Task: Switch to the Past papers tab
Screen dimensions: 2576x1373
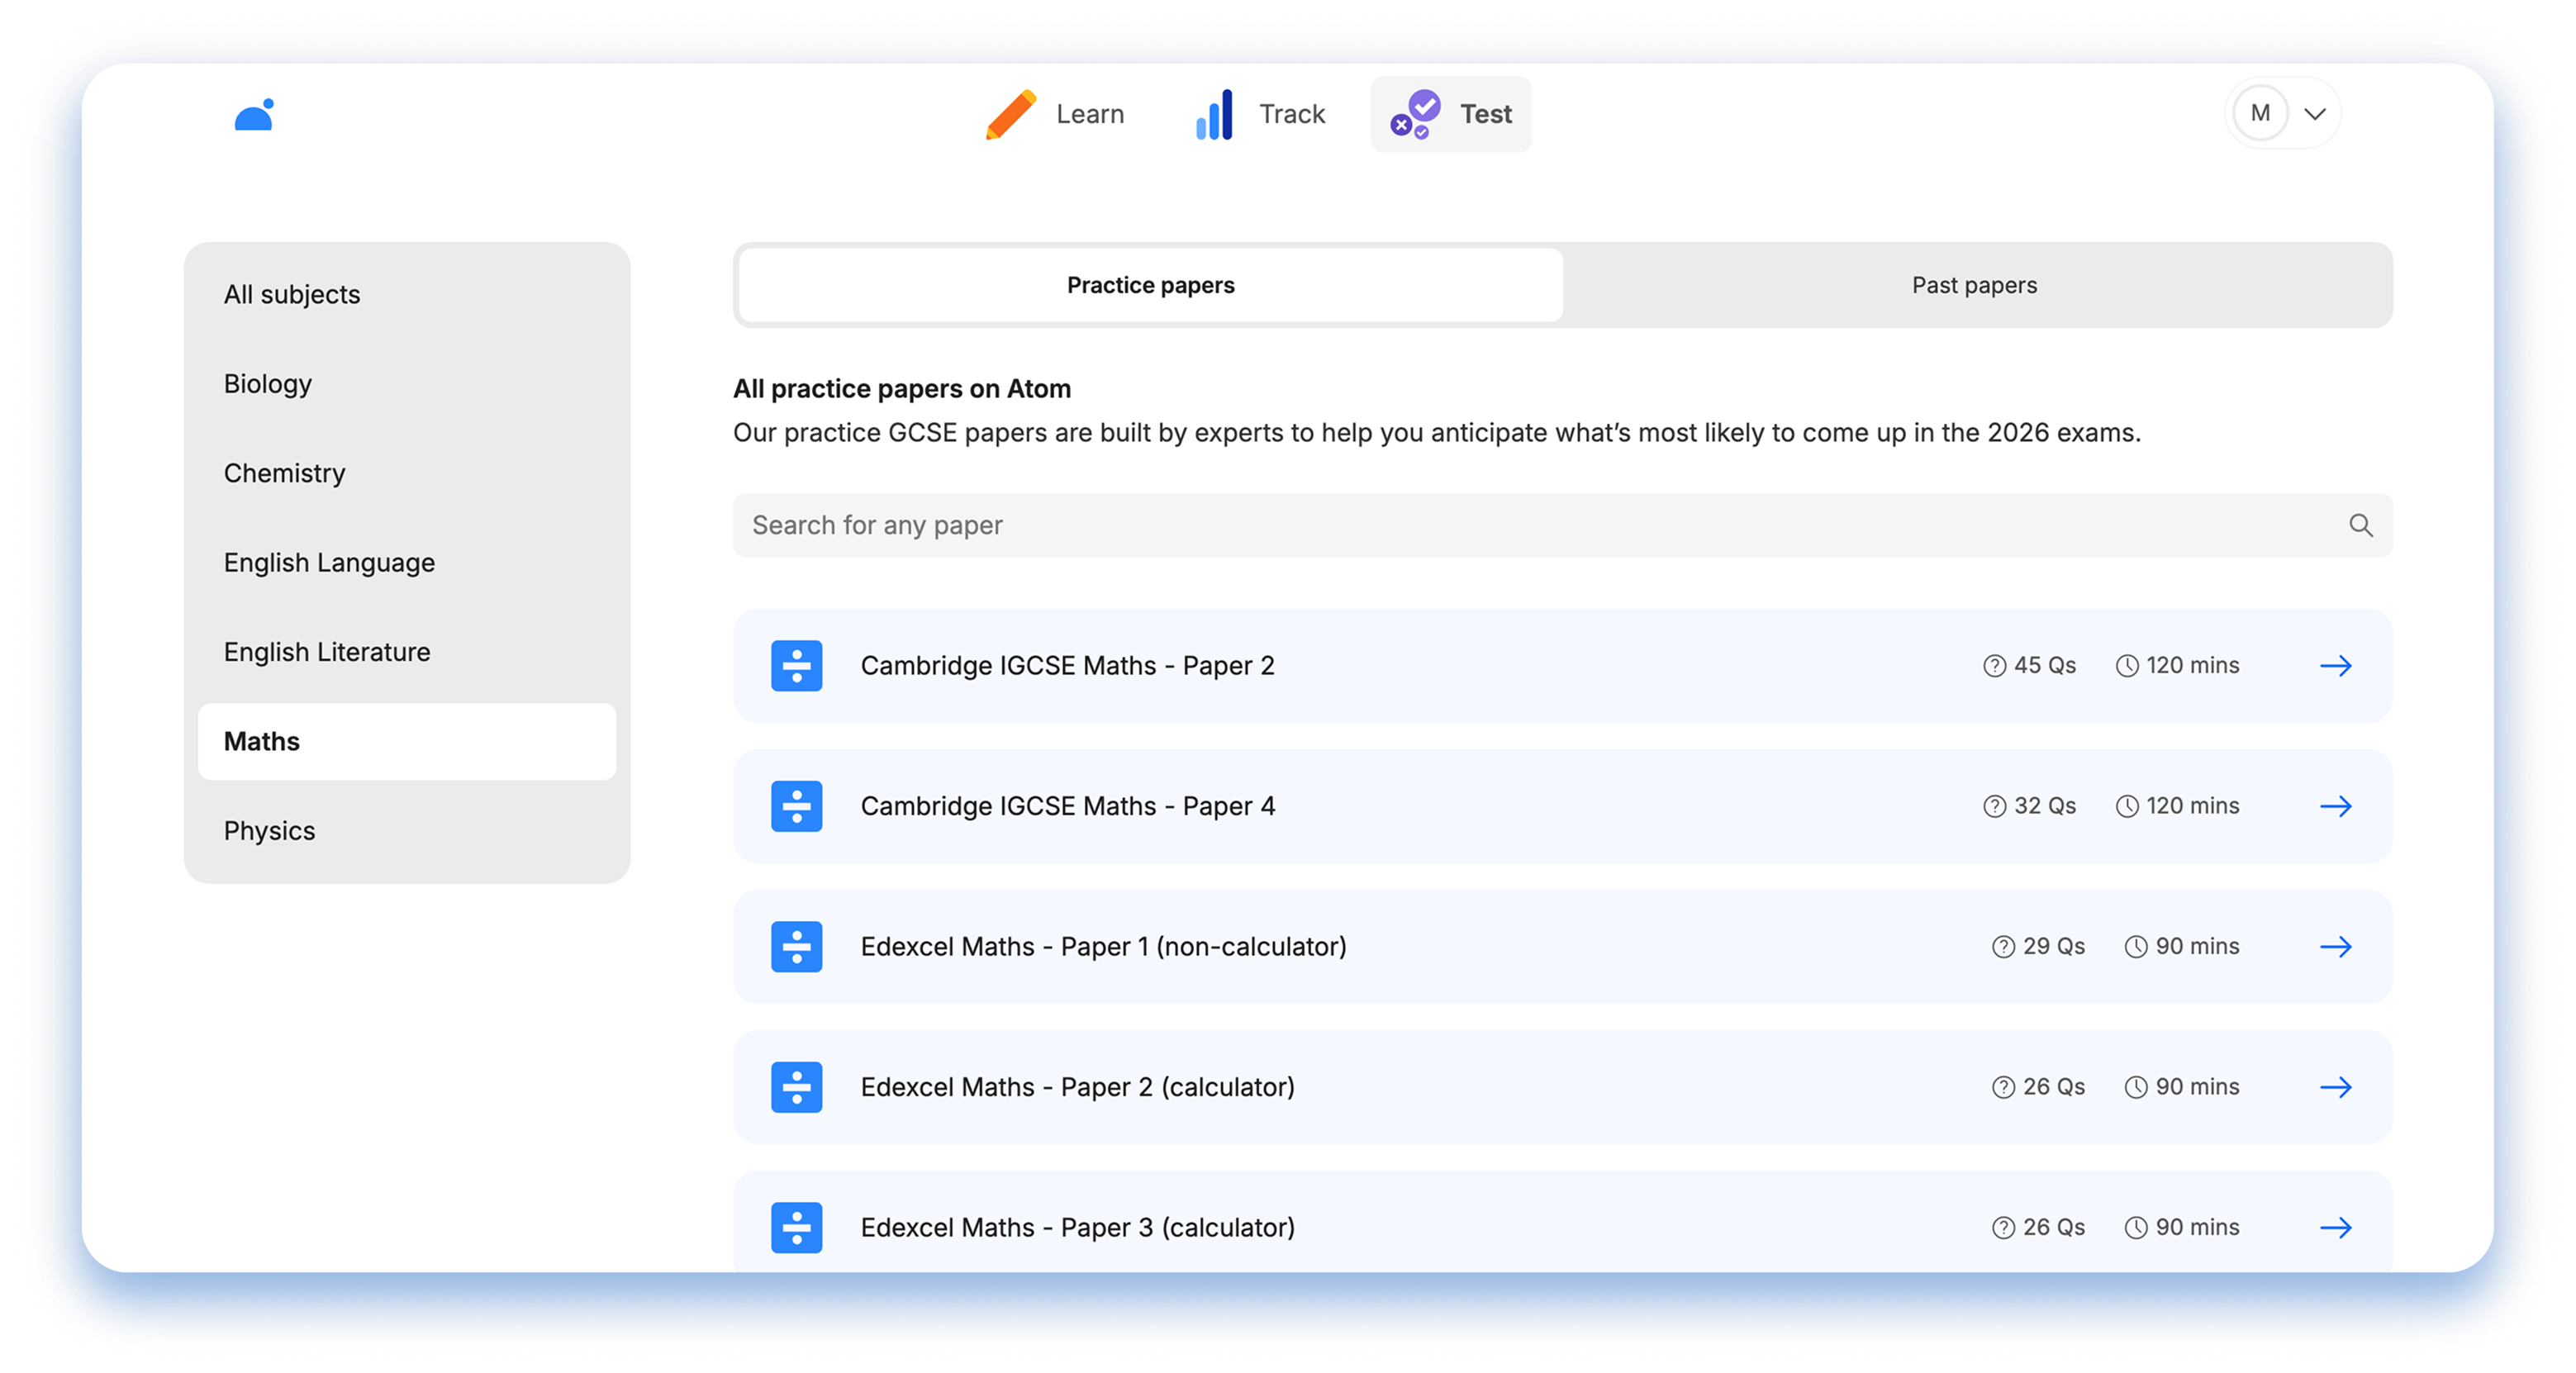Action: 1974,285
